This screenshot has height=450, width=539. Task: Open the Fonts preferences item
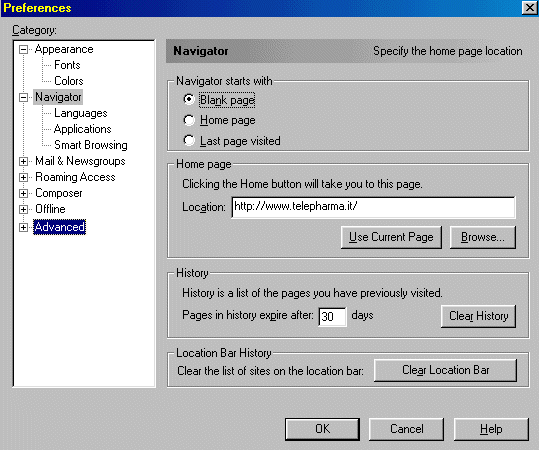[x=67, y=65]
